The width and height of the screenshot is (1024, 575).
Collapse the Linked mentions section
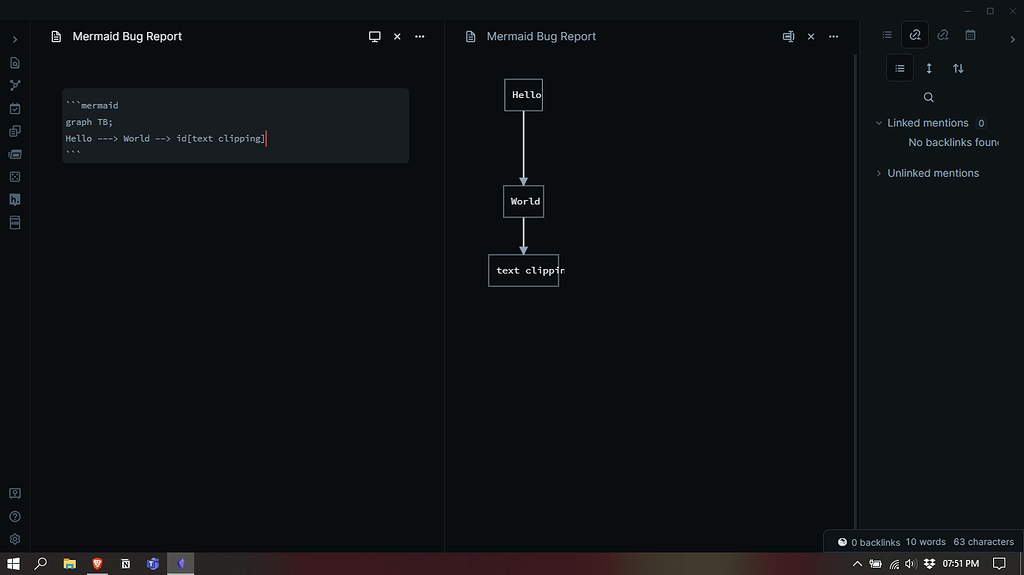tap(879, 123)
